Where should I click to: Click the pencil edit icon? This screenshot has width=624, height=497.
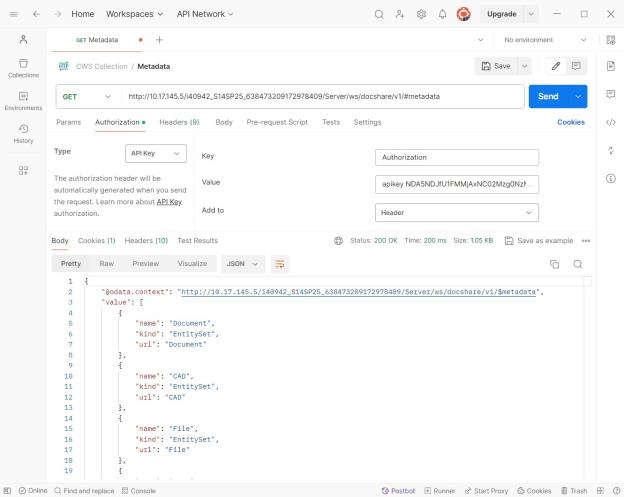[x=556, y=66]
